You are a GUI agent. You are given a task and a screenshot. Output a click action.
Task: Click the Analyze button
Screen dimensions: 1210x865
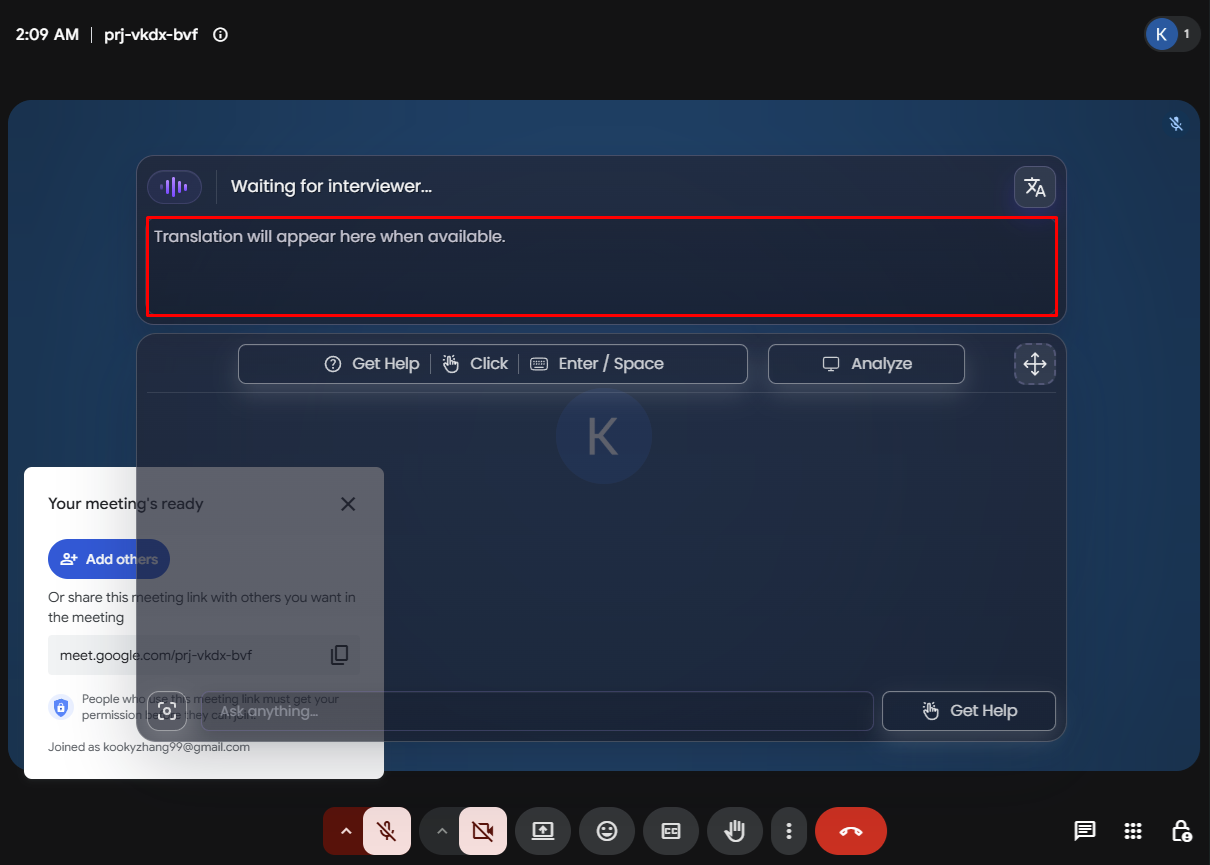[x=866, y=364]
